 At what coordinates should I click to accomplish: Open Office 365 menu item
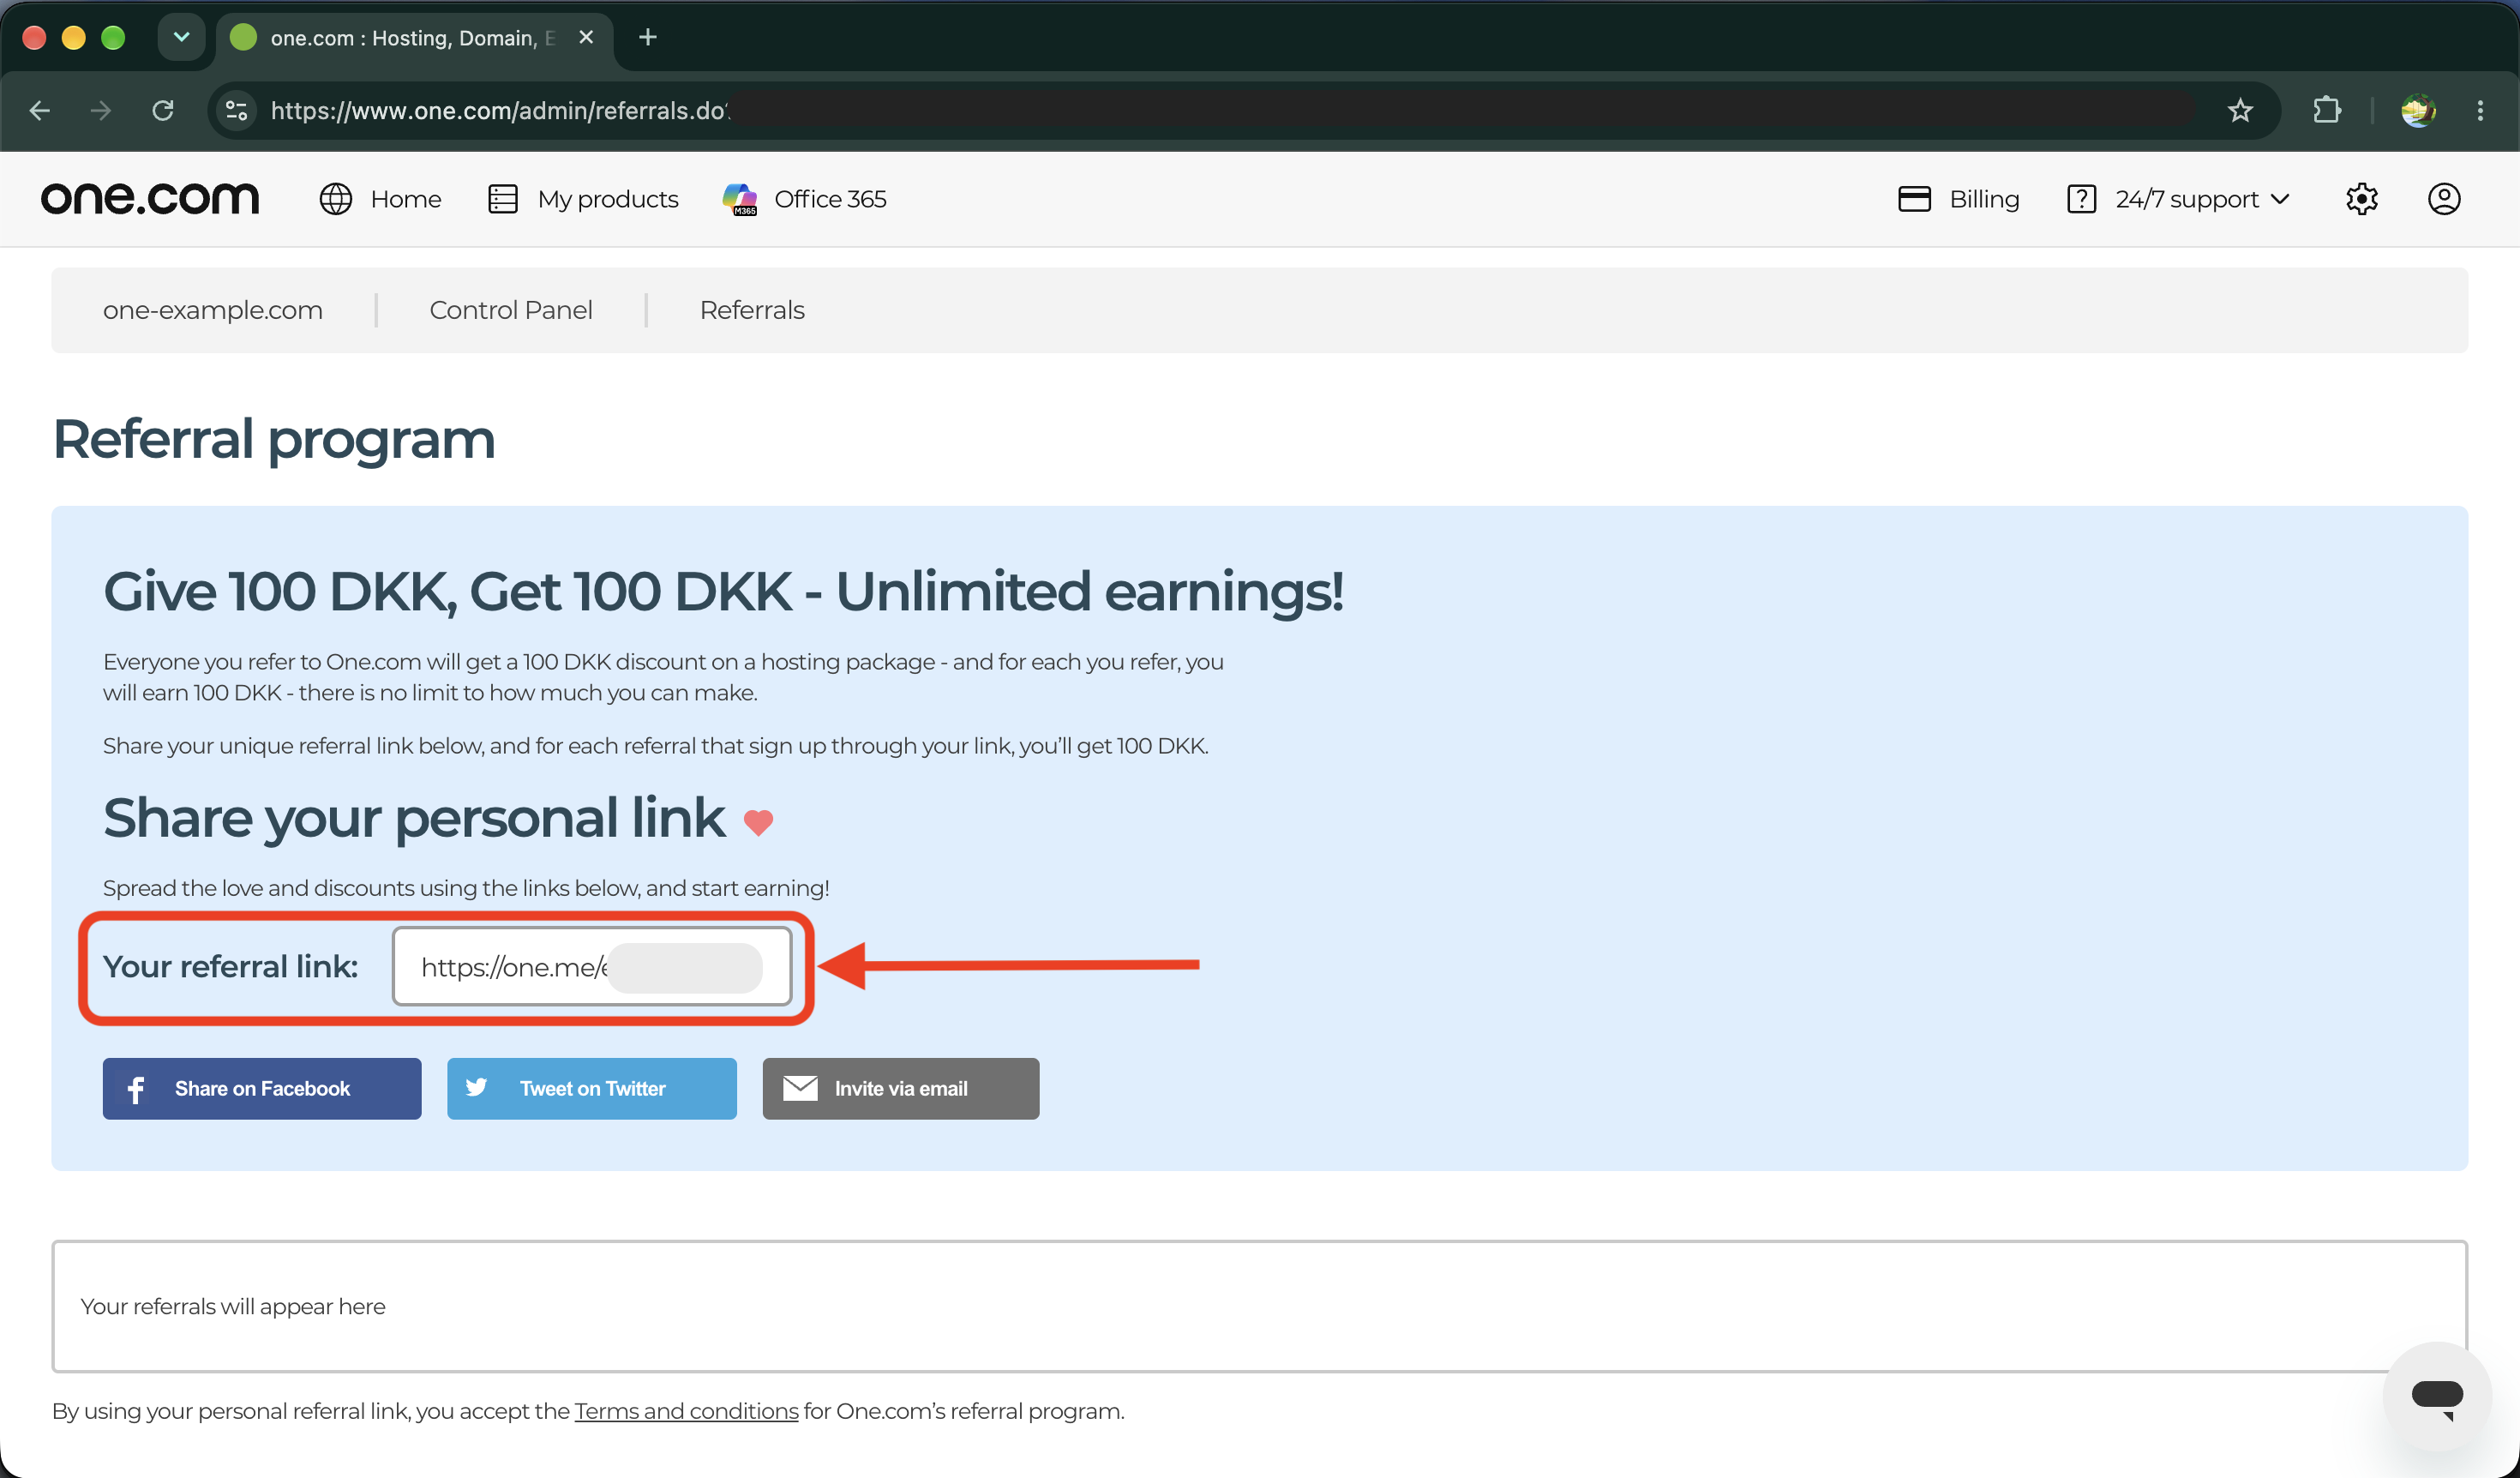830,199
